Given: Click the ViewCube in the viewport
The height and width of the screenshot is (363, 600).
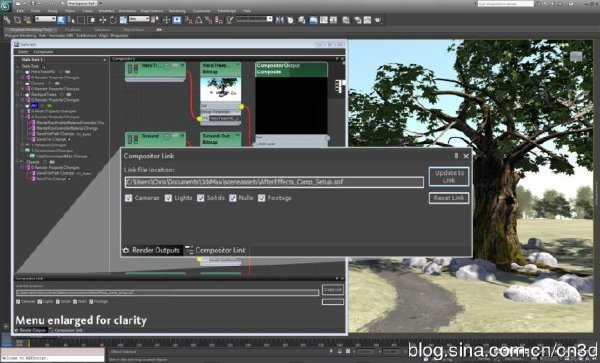Looking at the screenshot, I should (x=576, y=57).
